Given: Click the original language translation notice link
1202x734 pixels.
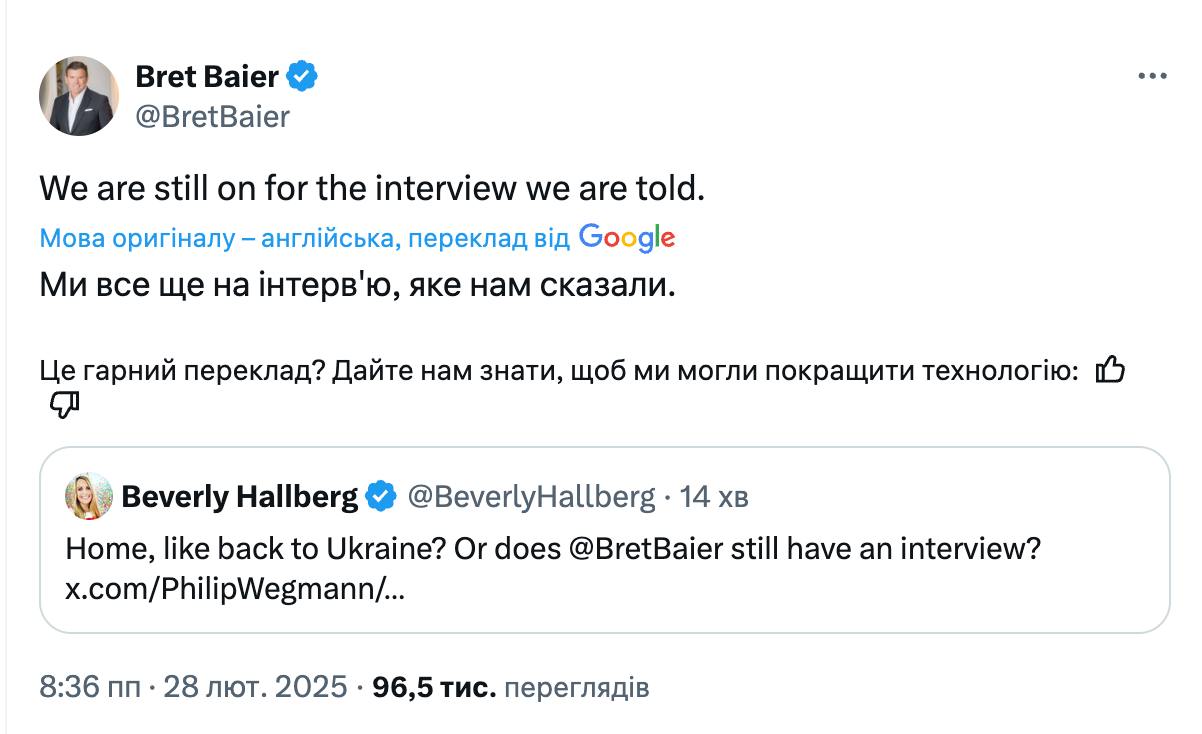Looking at the screenshot, I should (304, 238).
